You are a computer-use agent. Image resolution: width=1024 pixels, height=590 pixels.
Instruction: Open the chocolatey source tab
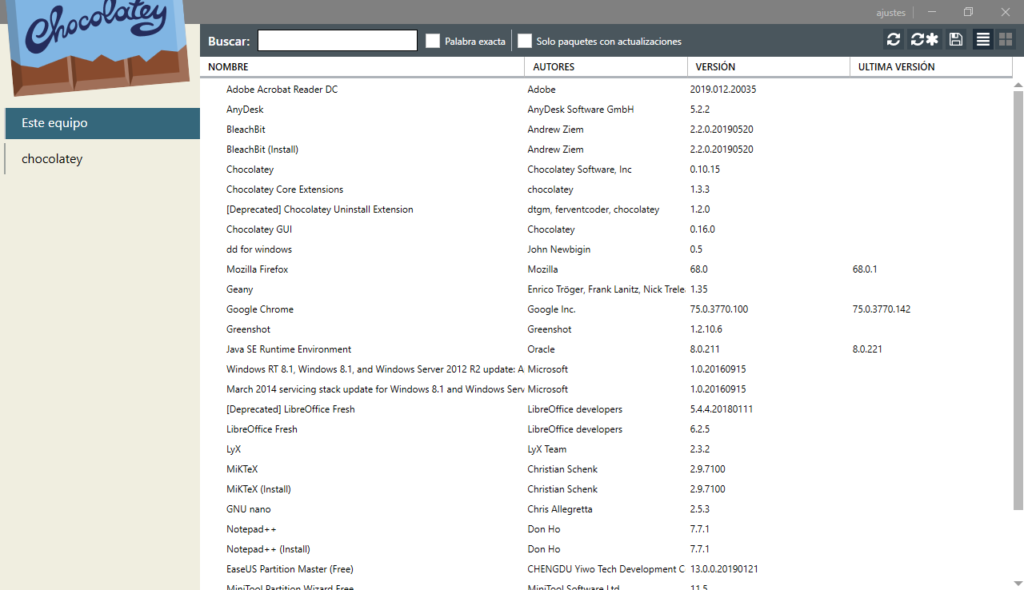103,159
